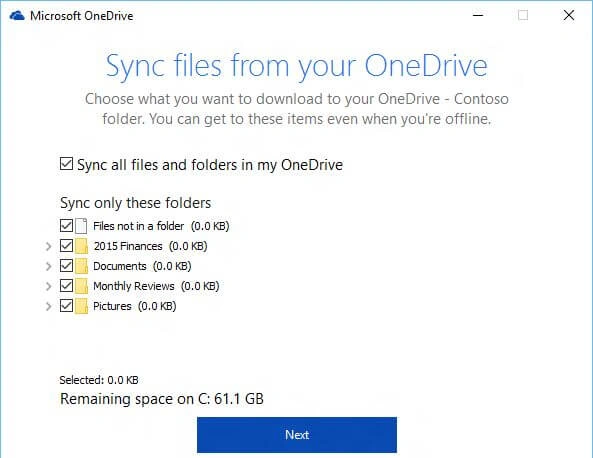Click the Documents folder icon

click(x=81, y=266)
